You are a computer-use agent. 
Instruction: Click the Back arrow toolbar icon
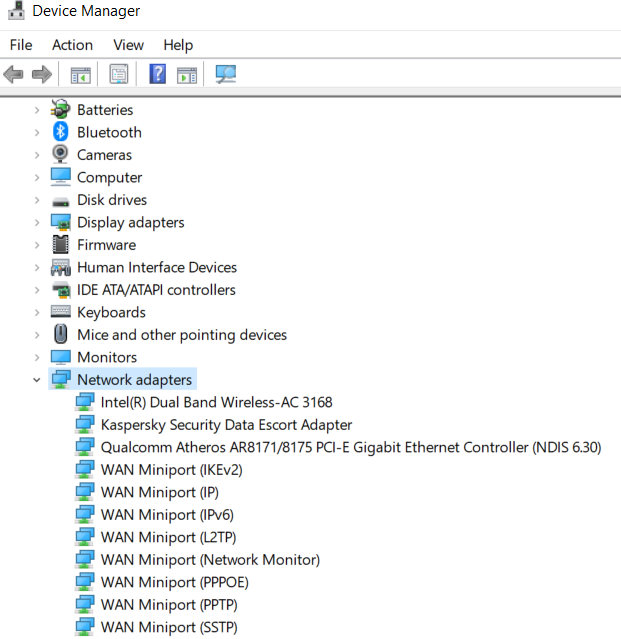(x=13, y=75)
